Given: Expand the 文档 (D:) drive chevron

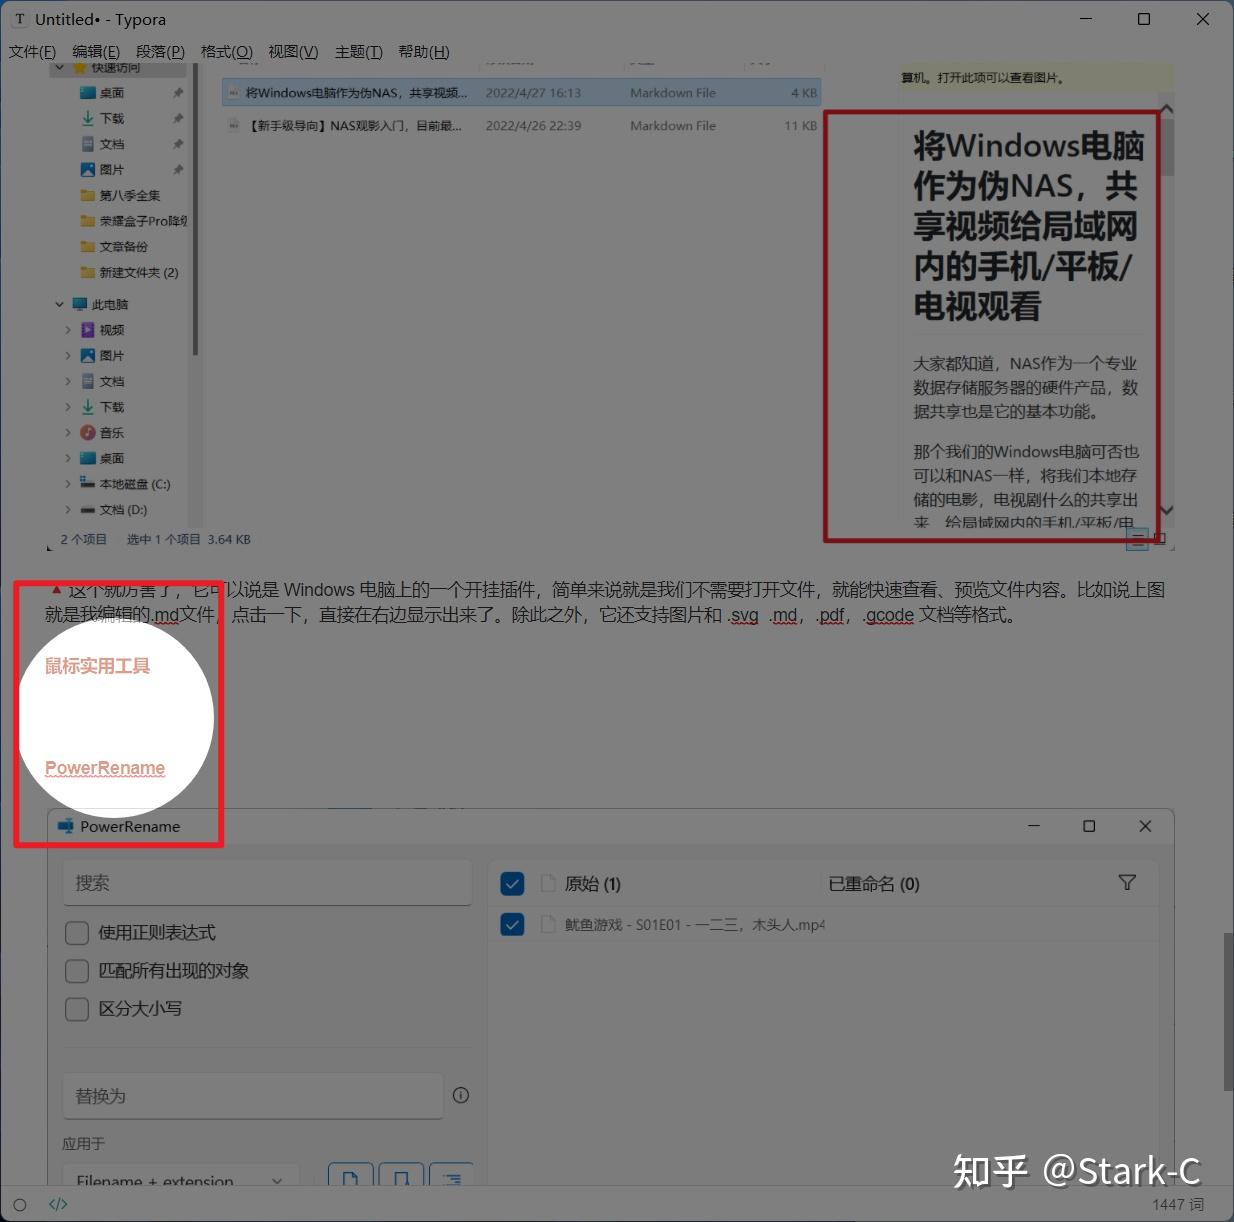Looking at the screenshot, I should 68,510.
